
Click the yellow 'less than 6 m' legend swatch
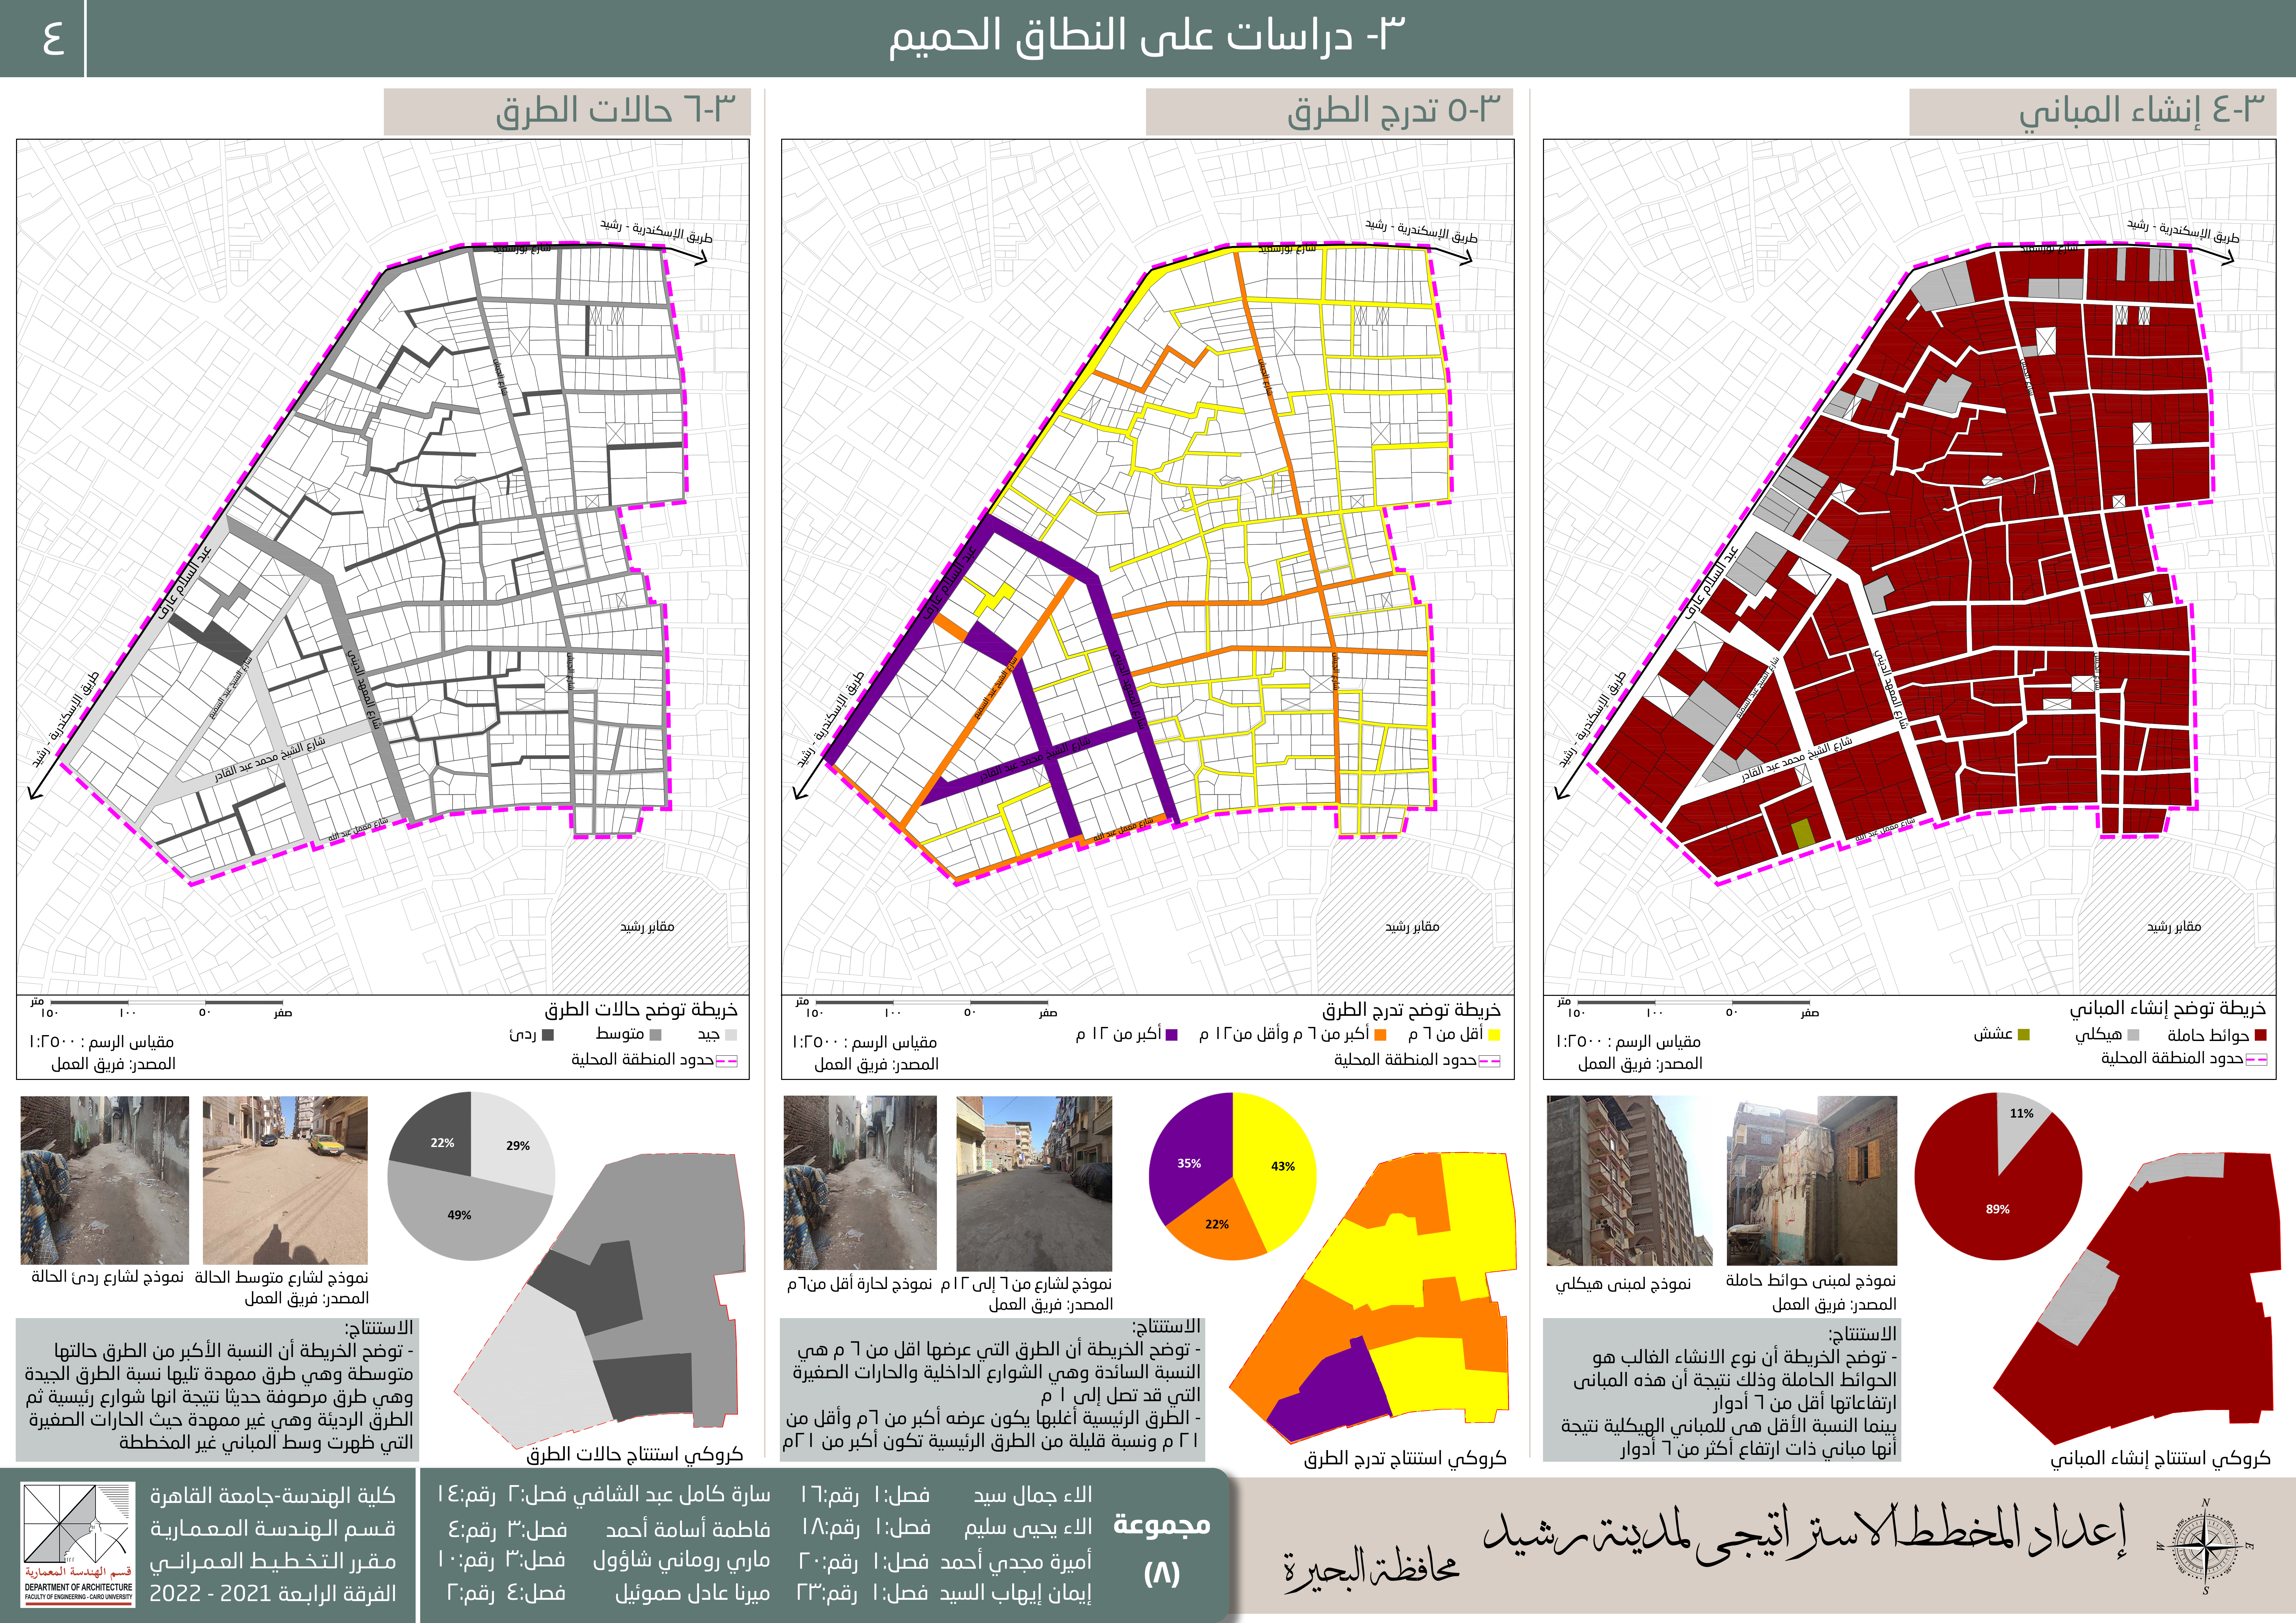[x=1494, y=1035]
